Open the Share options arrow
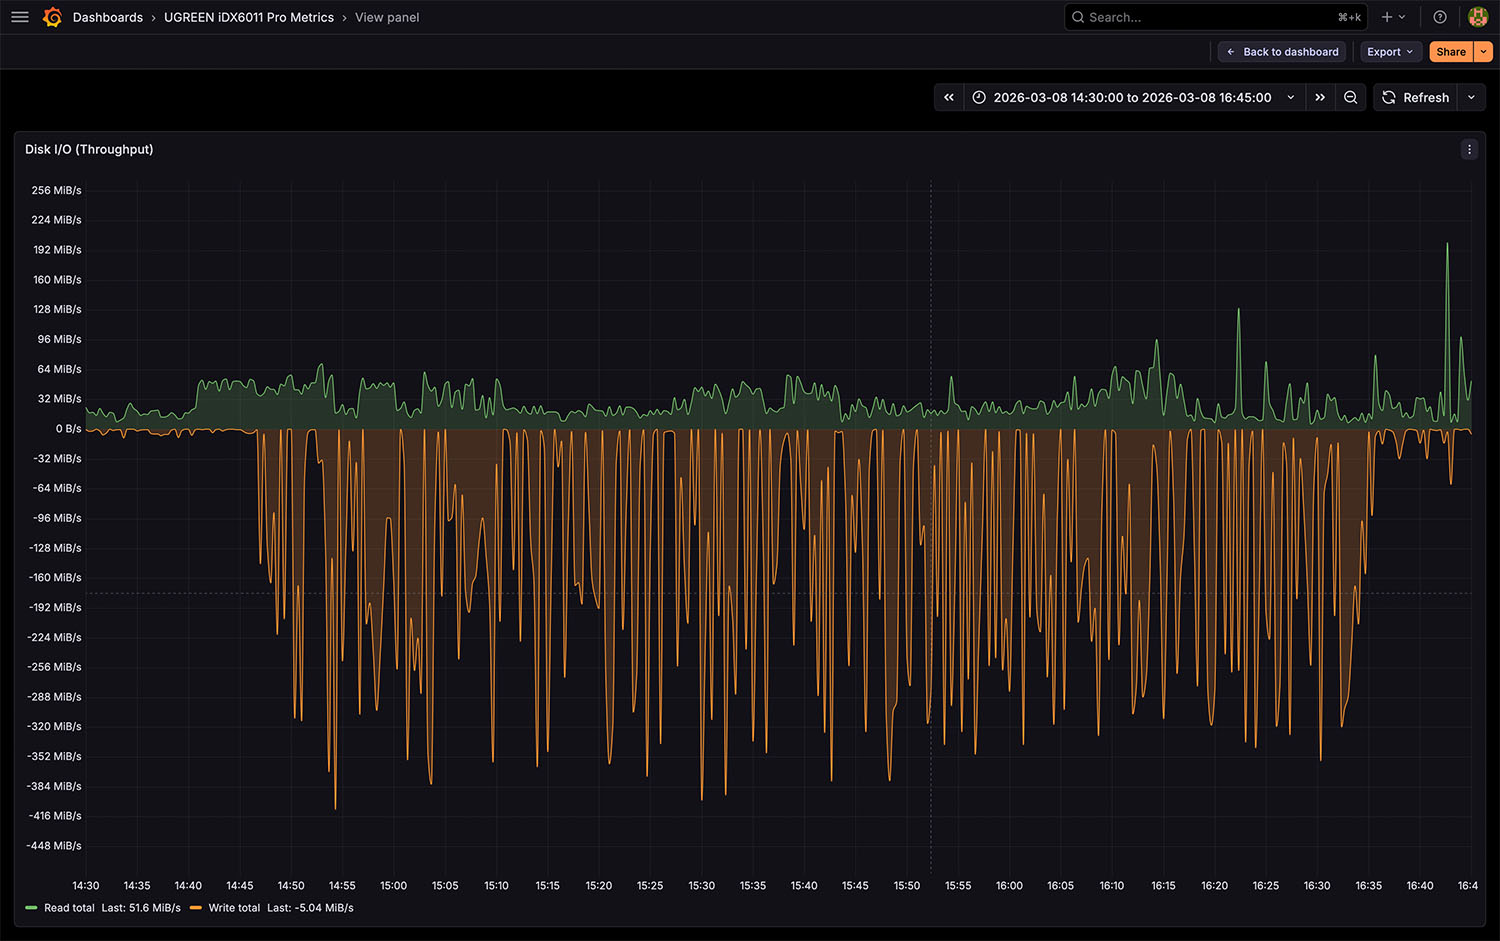 click(1484, 52)
